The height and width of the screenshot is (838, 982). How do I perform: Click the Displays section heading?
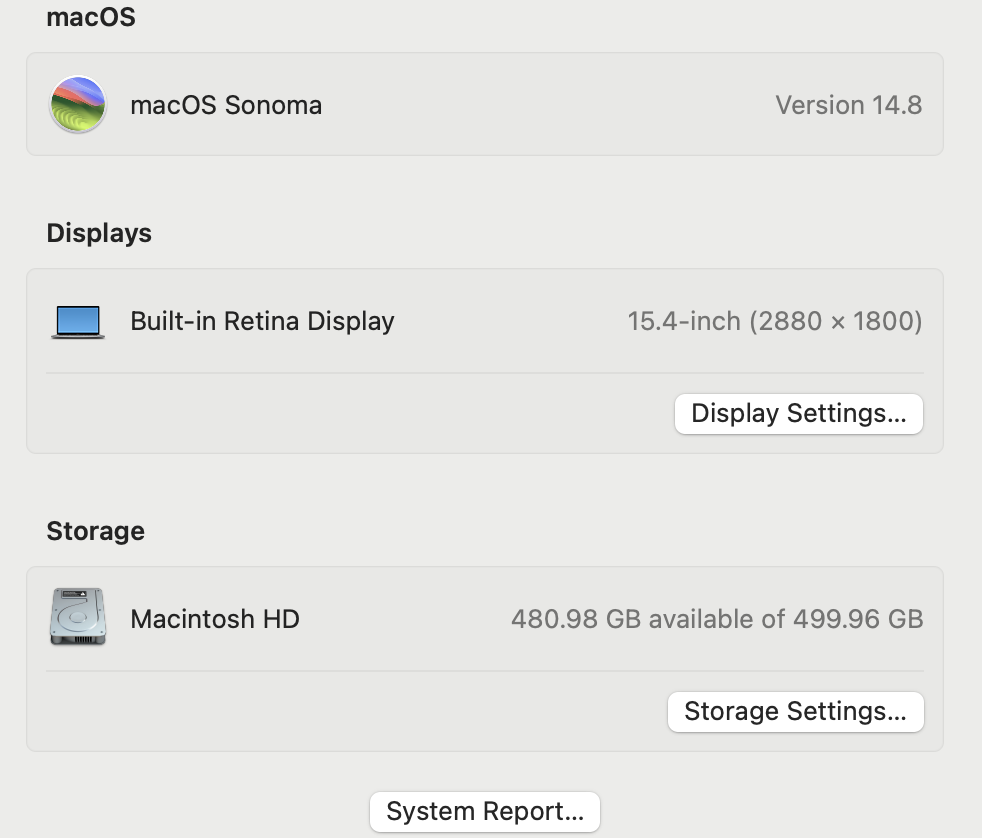point(99,233)
